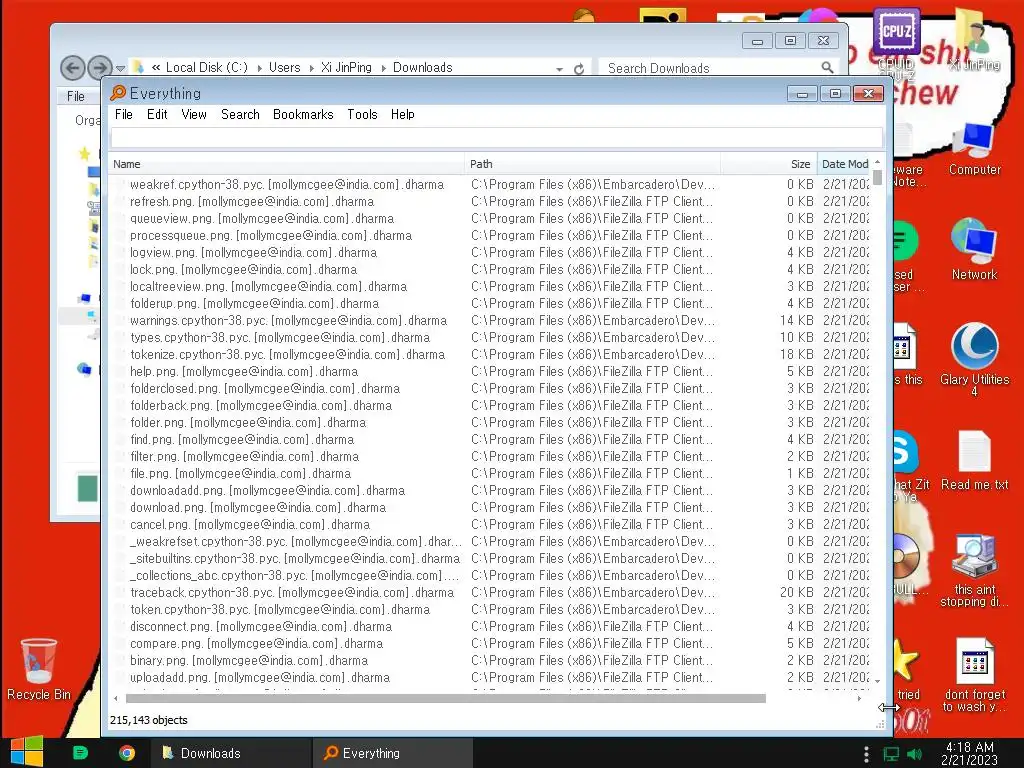Select the downloadadd.png dharma file row

tap(490, 490)
